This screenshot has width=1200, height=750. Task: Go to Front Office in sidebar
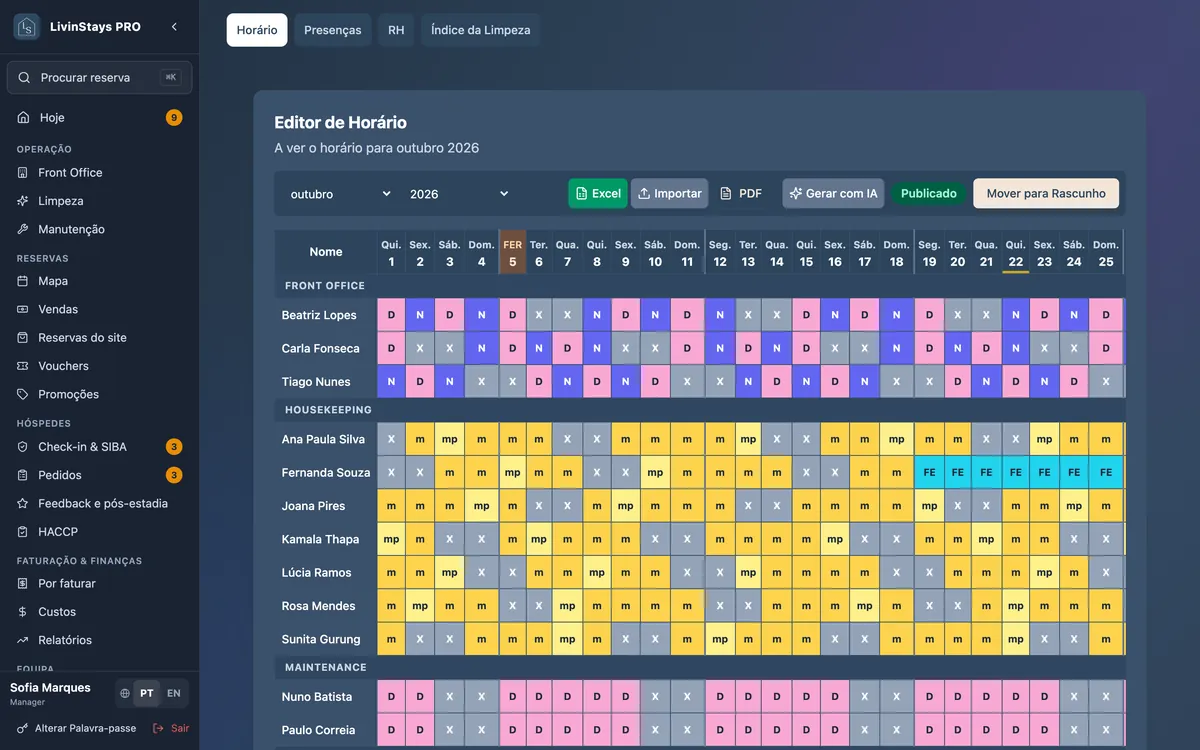(x=99, y=173)
